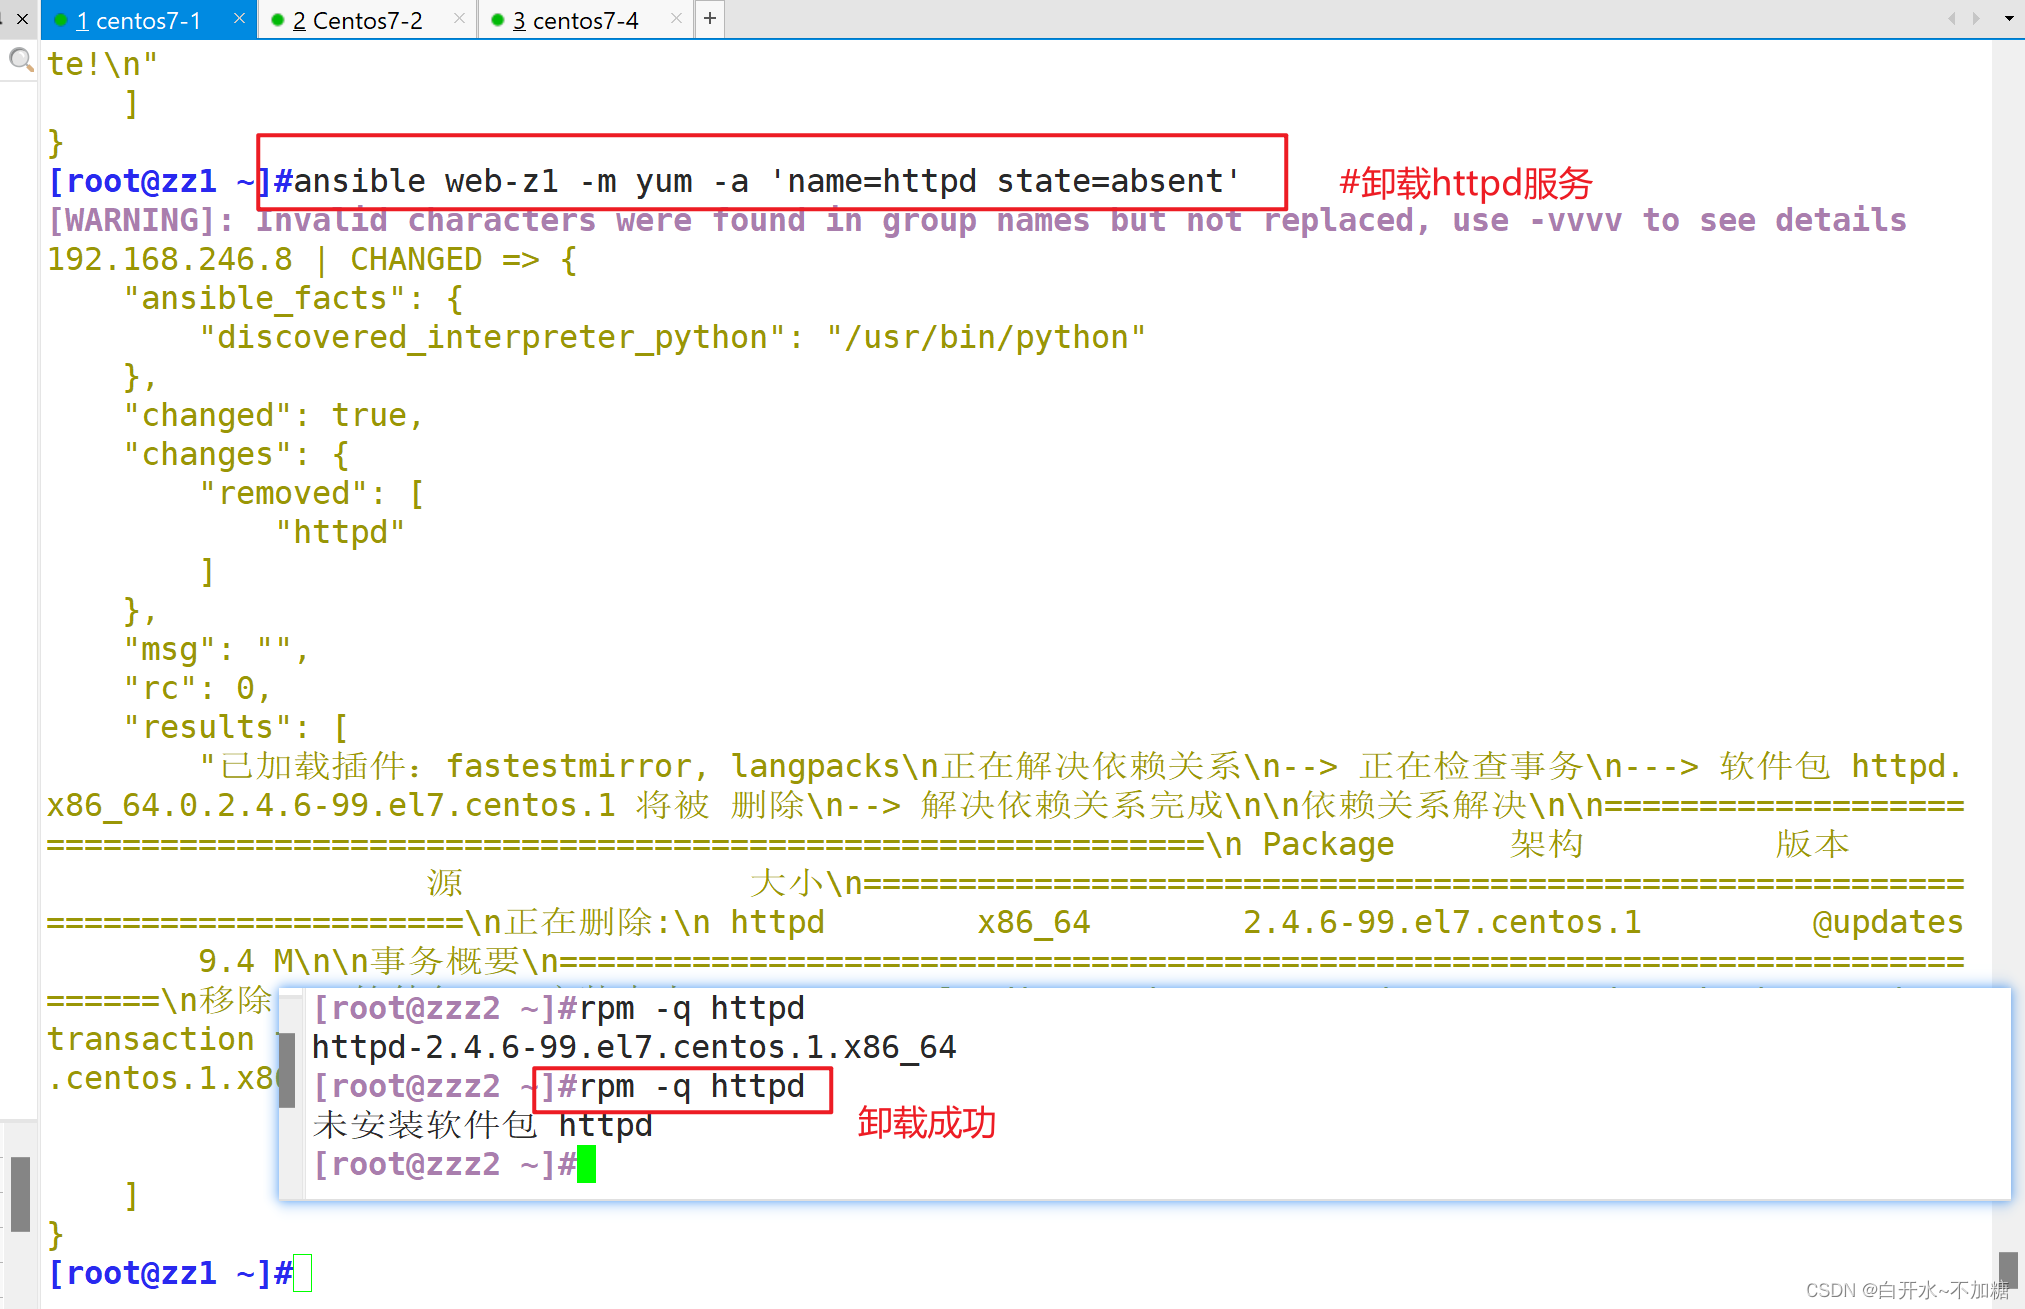The width and height of the screenshot is (2025, 1309).
Task: Close the Centos7-2 session tab
Action: click(459, 19)
